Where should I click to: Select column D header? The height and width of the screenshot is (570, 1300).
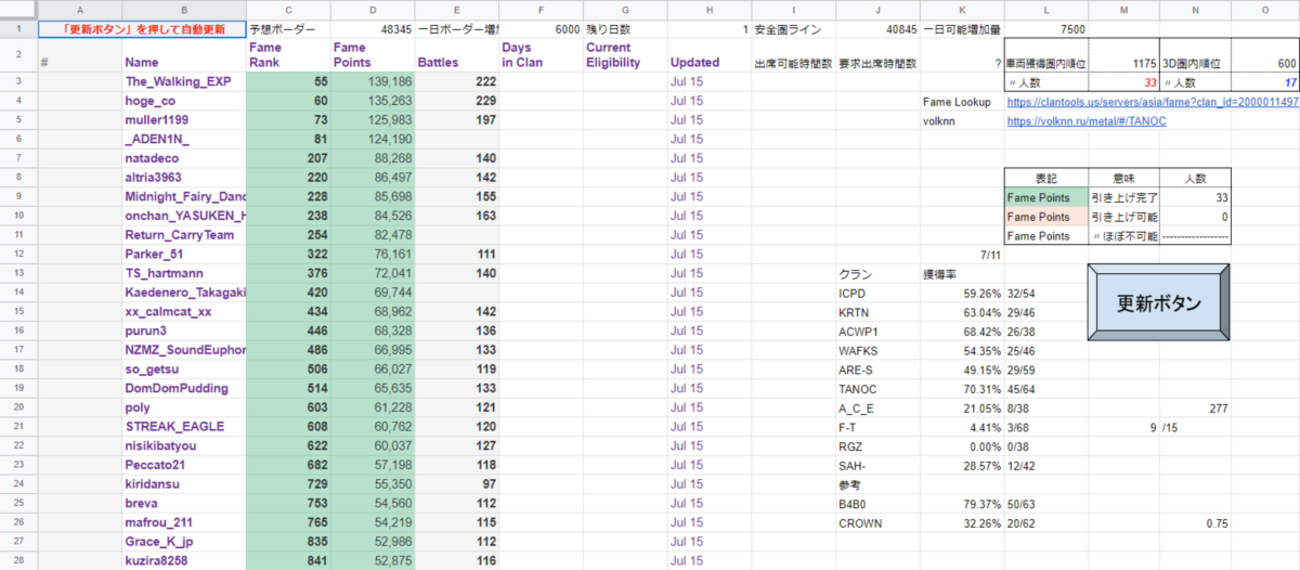[x=373, y=9]
